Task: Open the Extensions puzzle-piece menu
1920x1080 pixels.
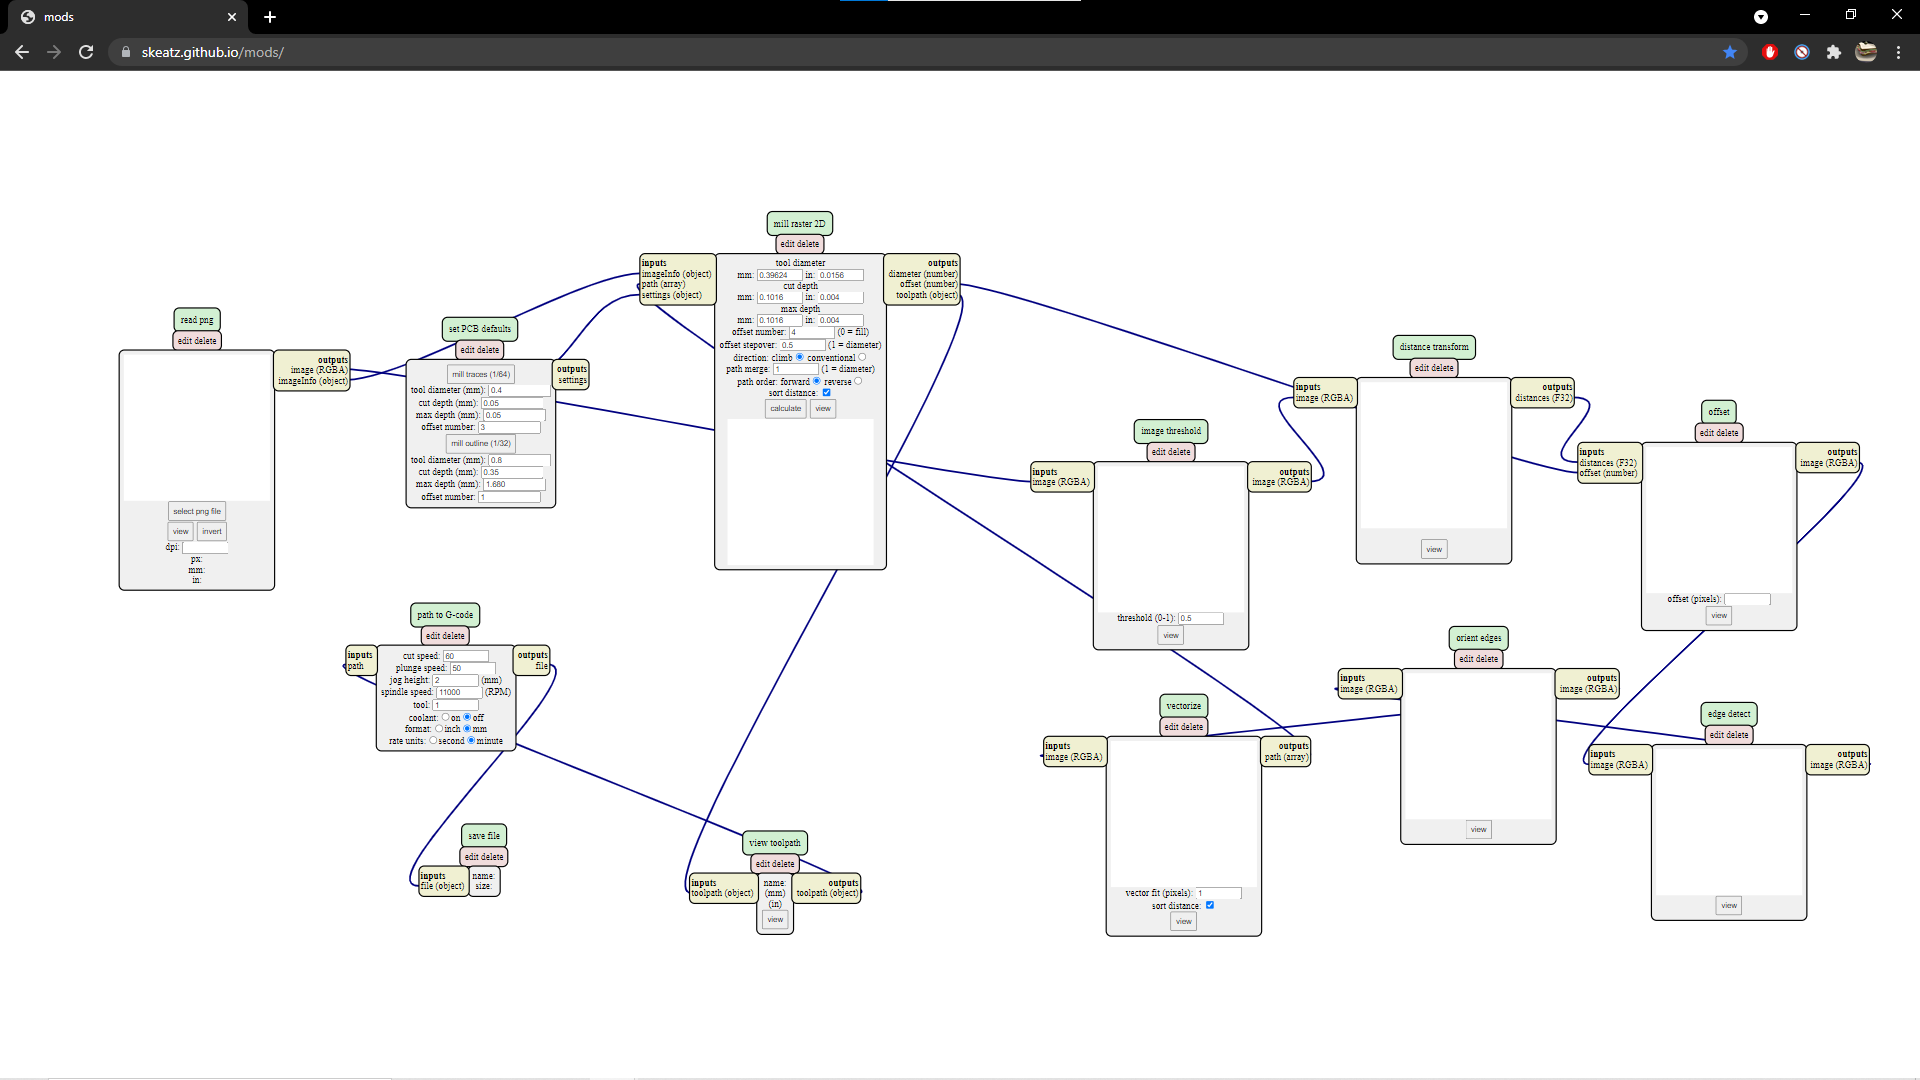Action: click(1833, 52)
